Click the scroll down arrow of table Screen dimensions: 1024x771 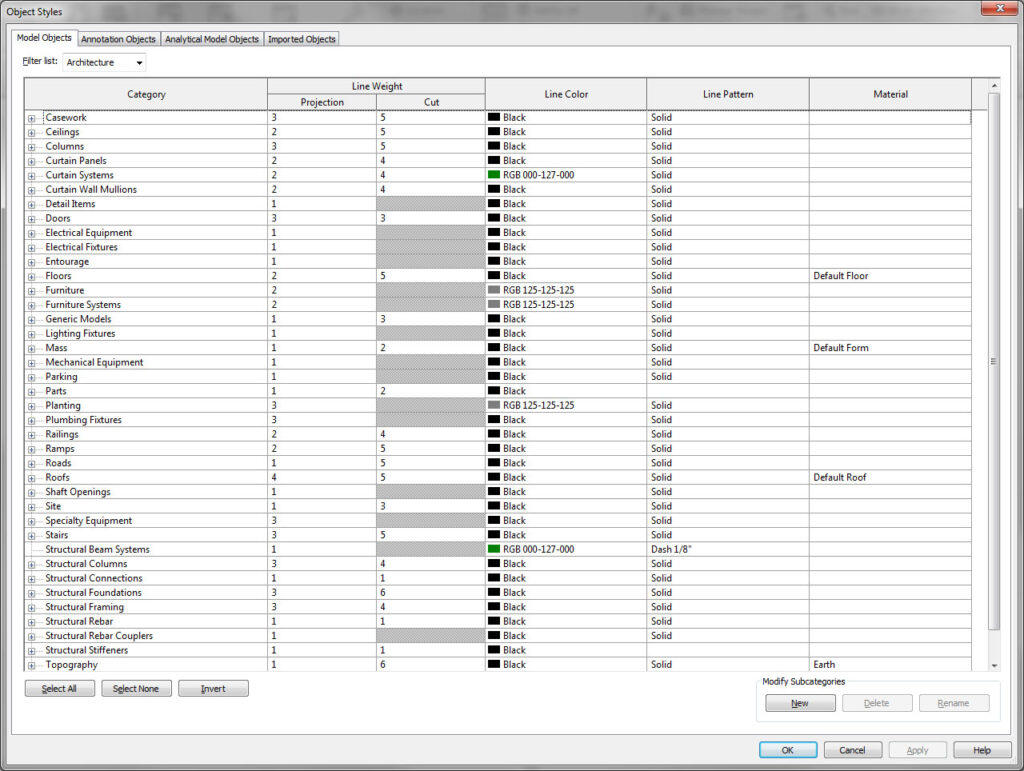click(994, 665)
